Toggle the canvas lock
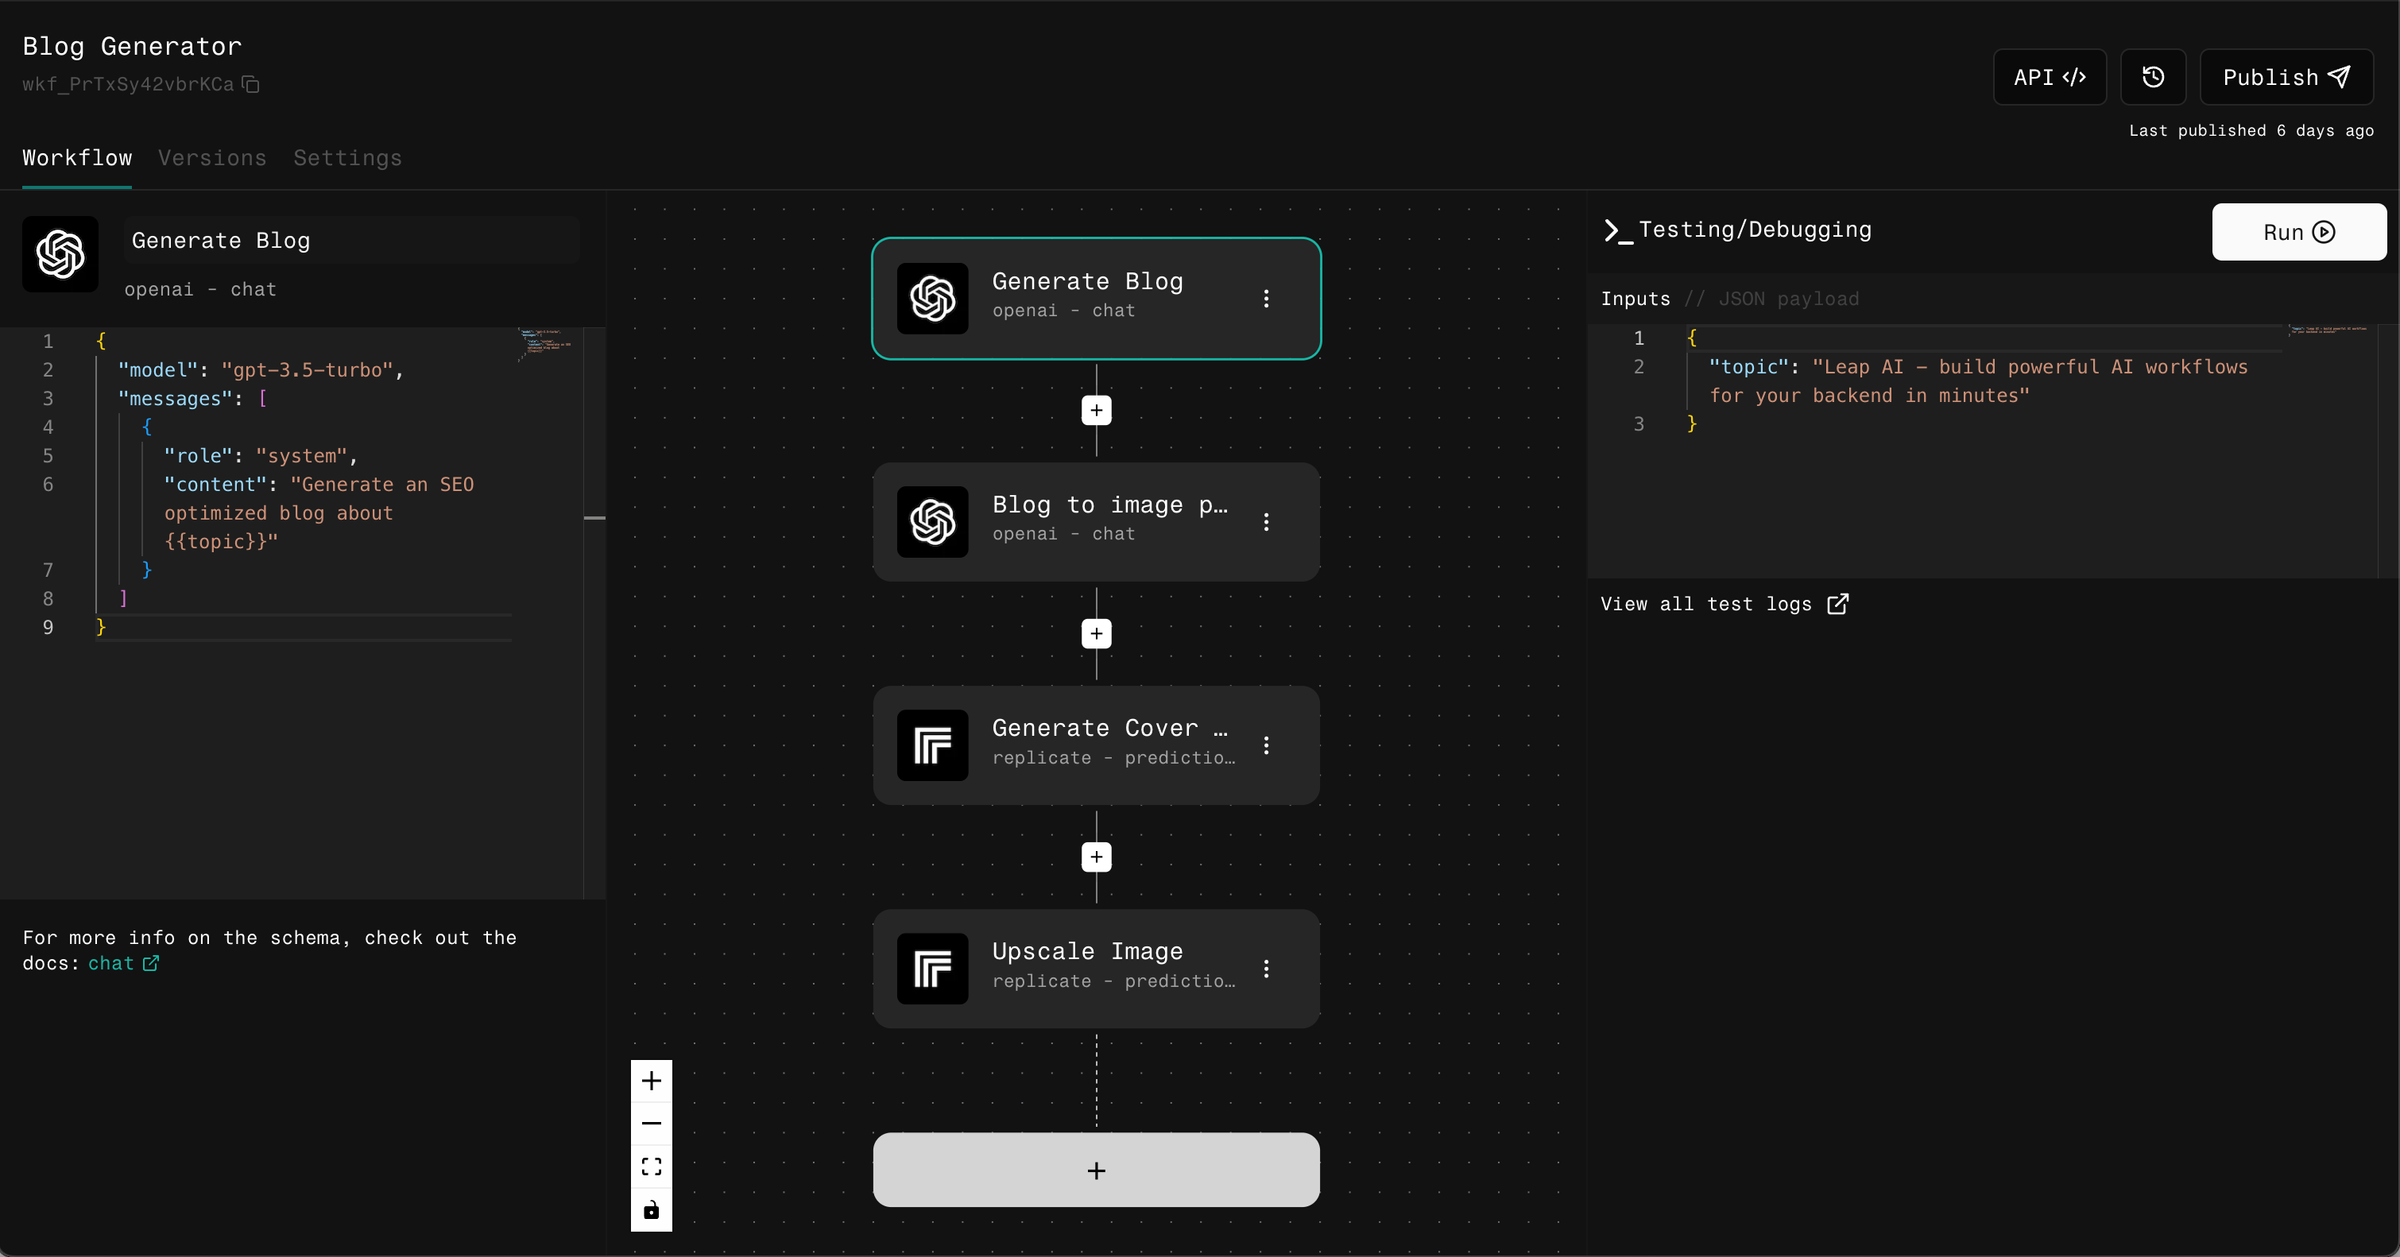 pyautogui.click(x=651, y=1210)
